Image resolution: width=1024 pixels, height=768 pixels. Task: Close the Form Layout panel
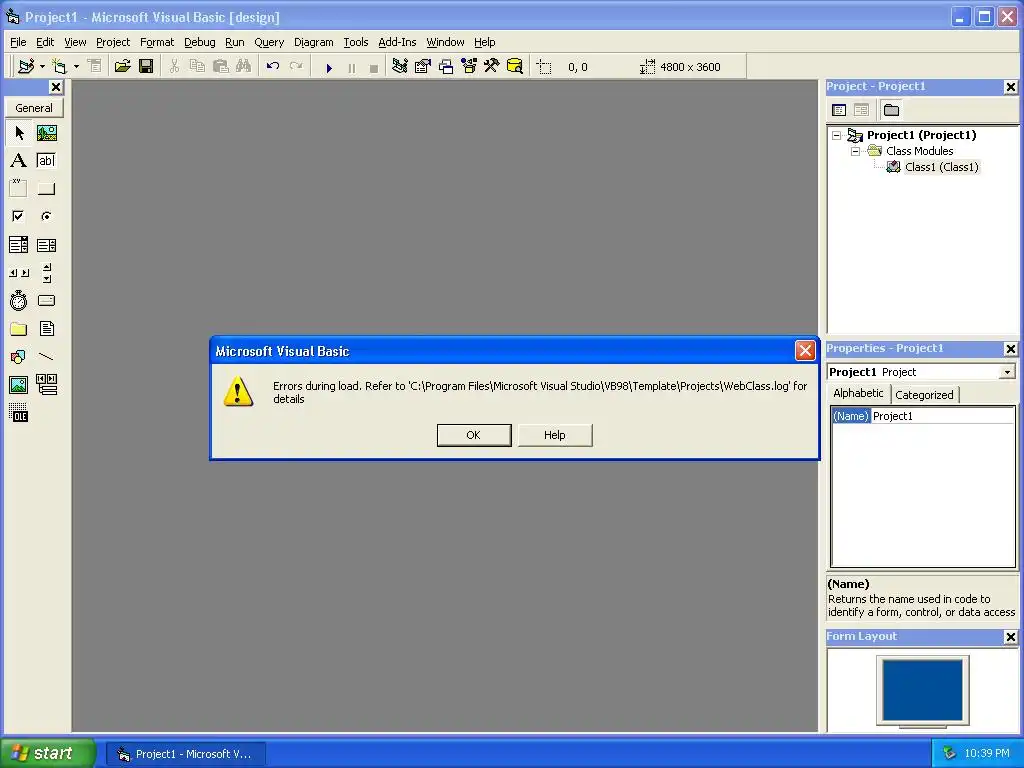tap(1010, 637)
